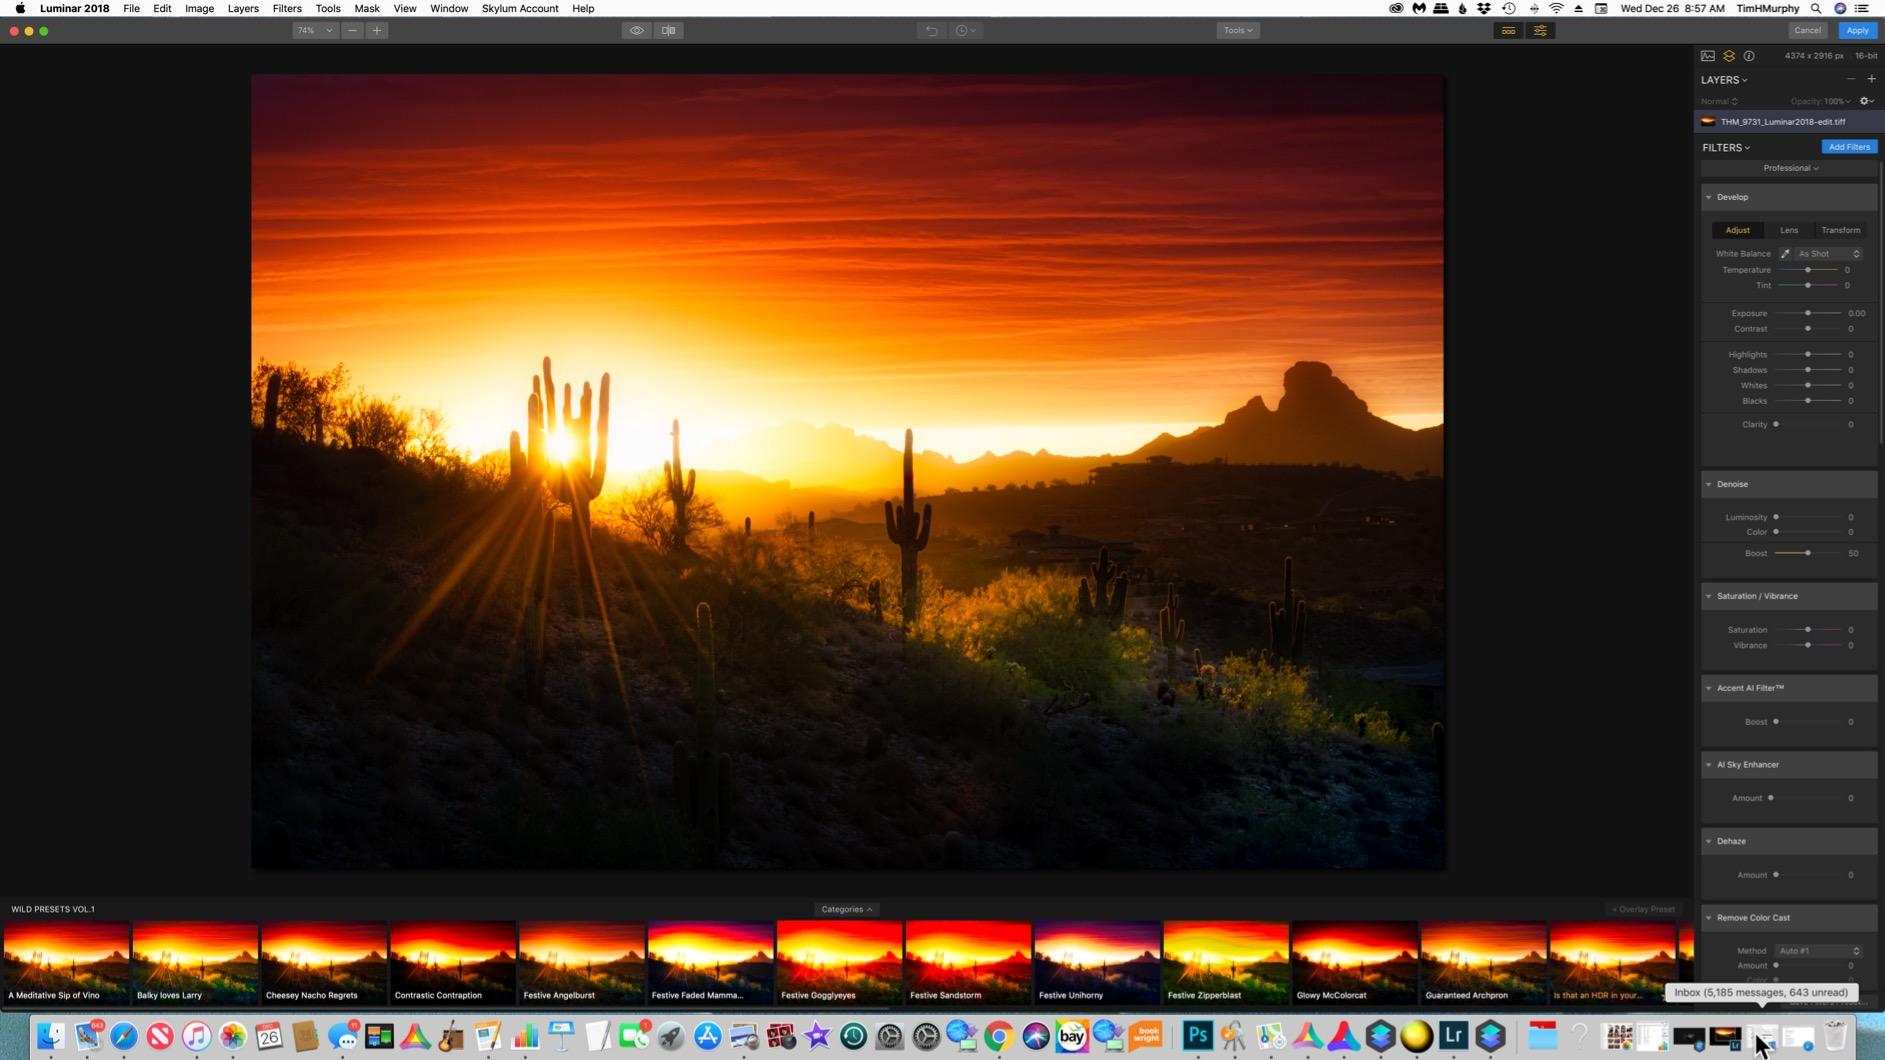Select the Festive Sandstorm preset thumbnail
The height and width of the screenshot is (1060, 1885).
pos(966,958)
